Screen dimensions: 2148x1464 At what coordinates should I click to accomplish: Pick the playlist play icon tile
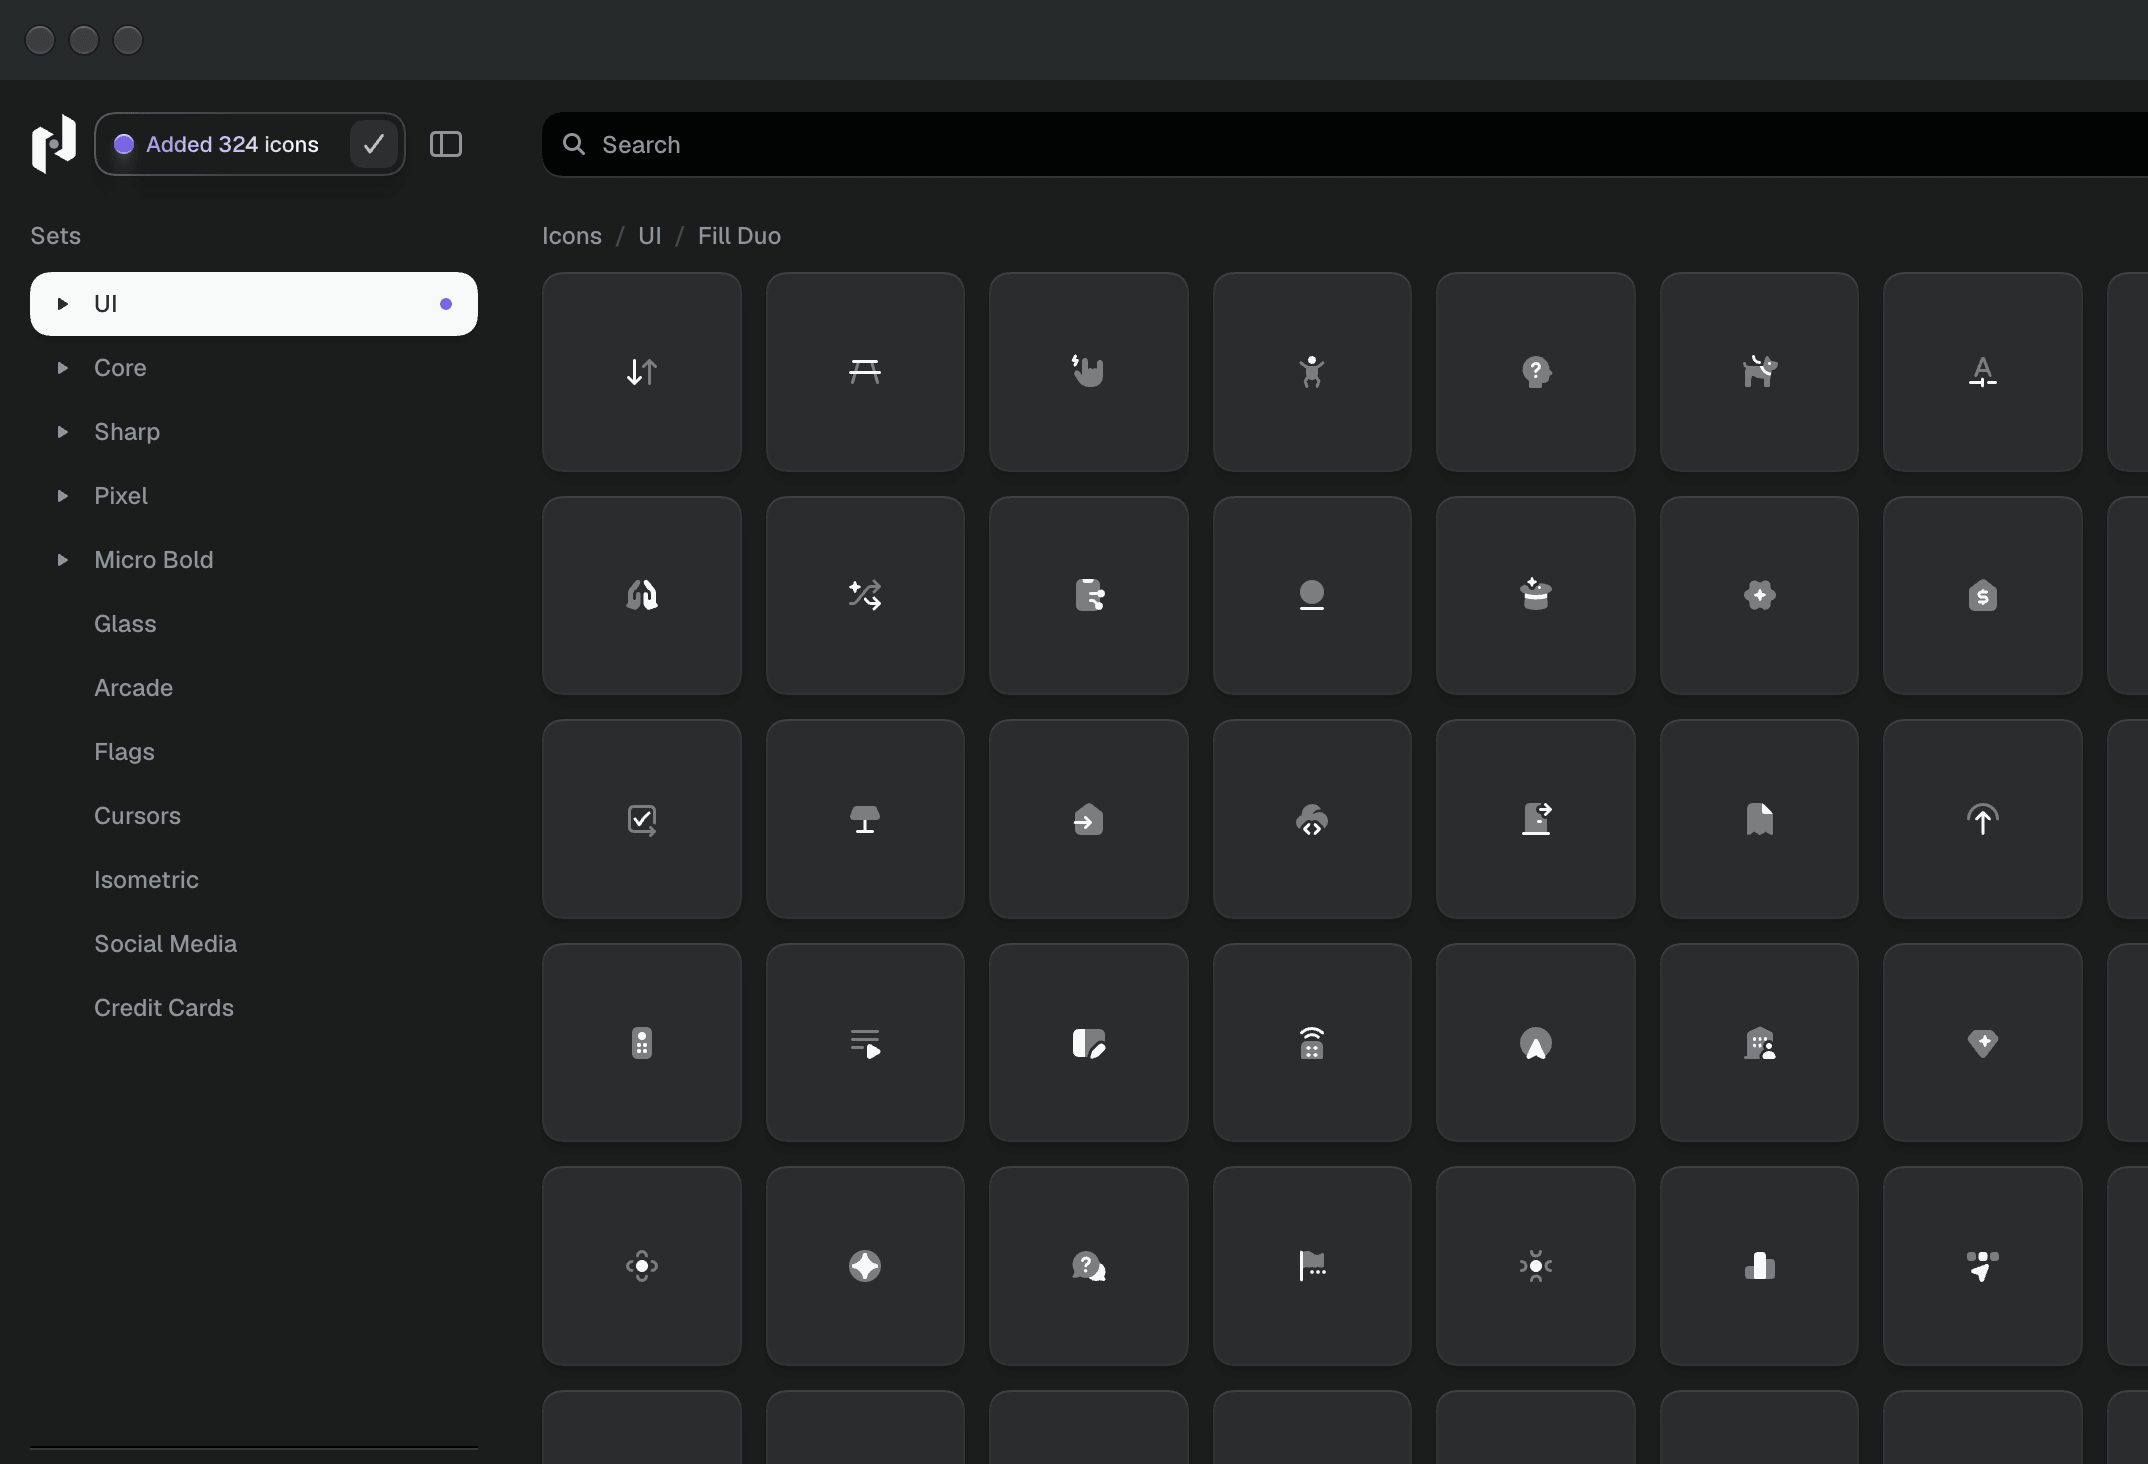[865, 1043]
